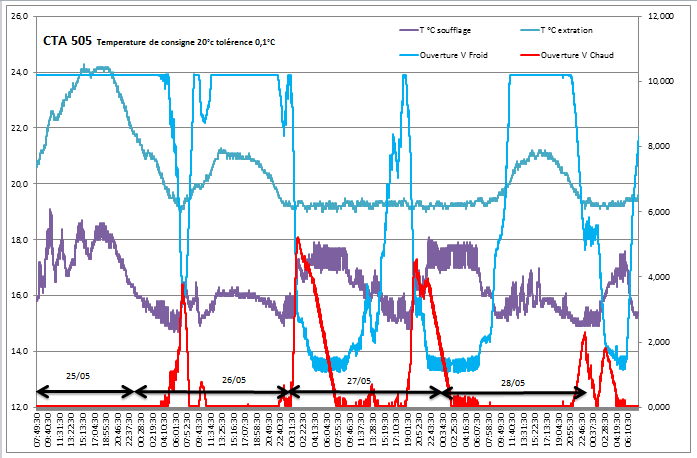This screenshot has width=697, height=458.
Task: Click the '18:55:30' time axis label
Action: 106,430
